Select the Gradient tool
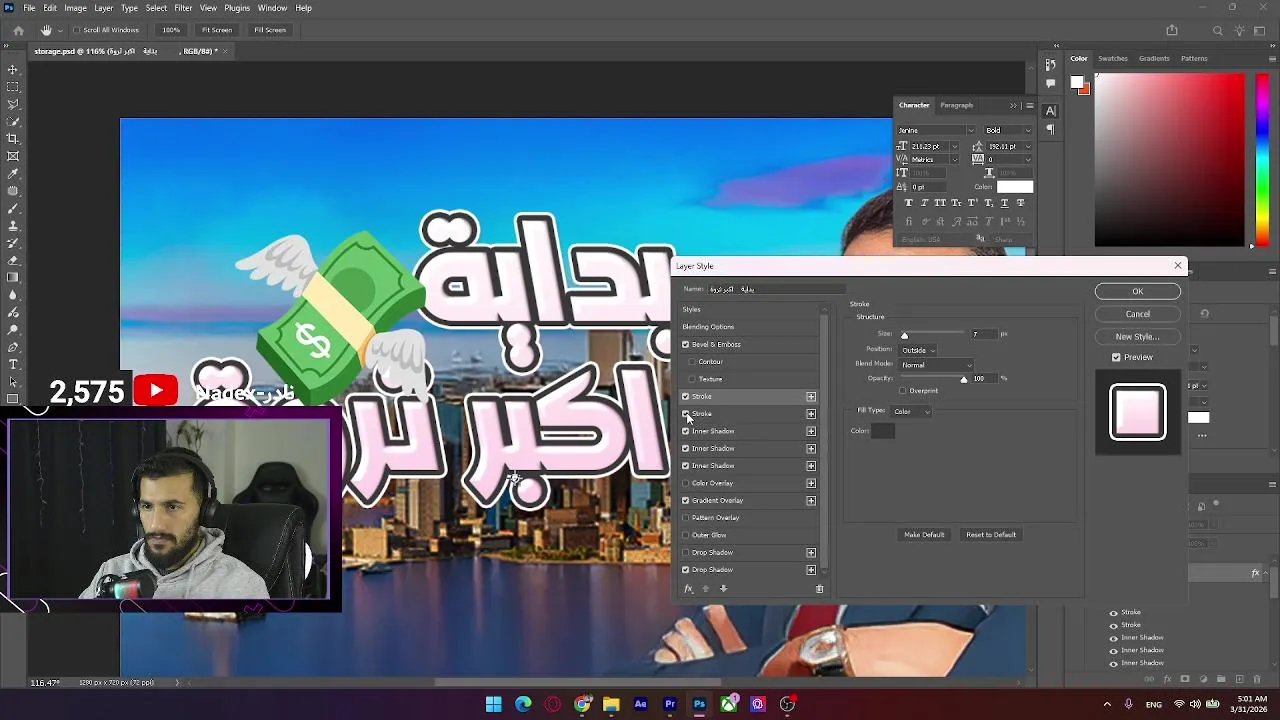 13,277
